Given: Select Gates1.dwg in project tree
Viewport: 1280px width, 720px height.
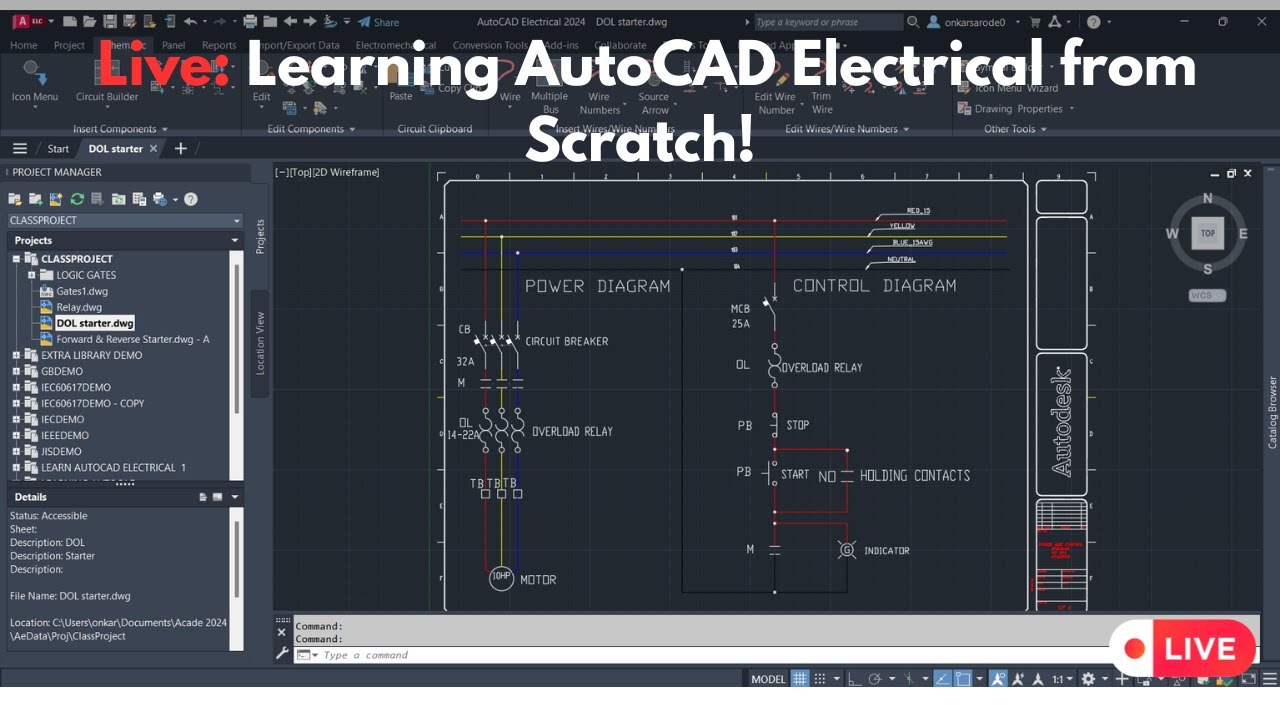Looking at the screenshot, I should click(82, 291).
